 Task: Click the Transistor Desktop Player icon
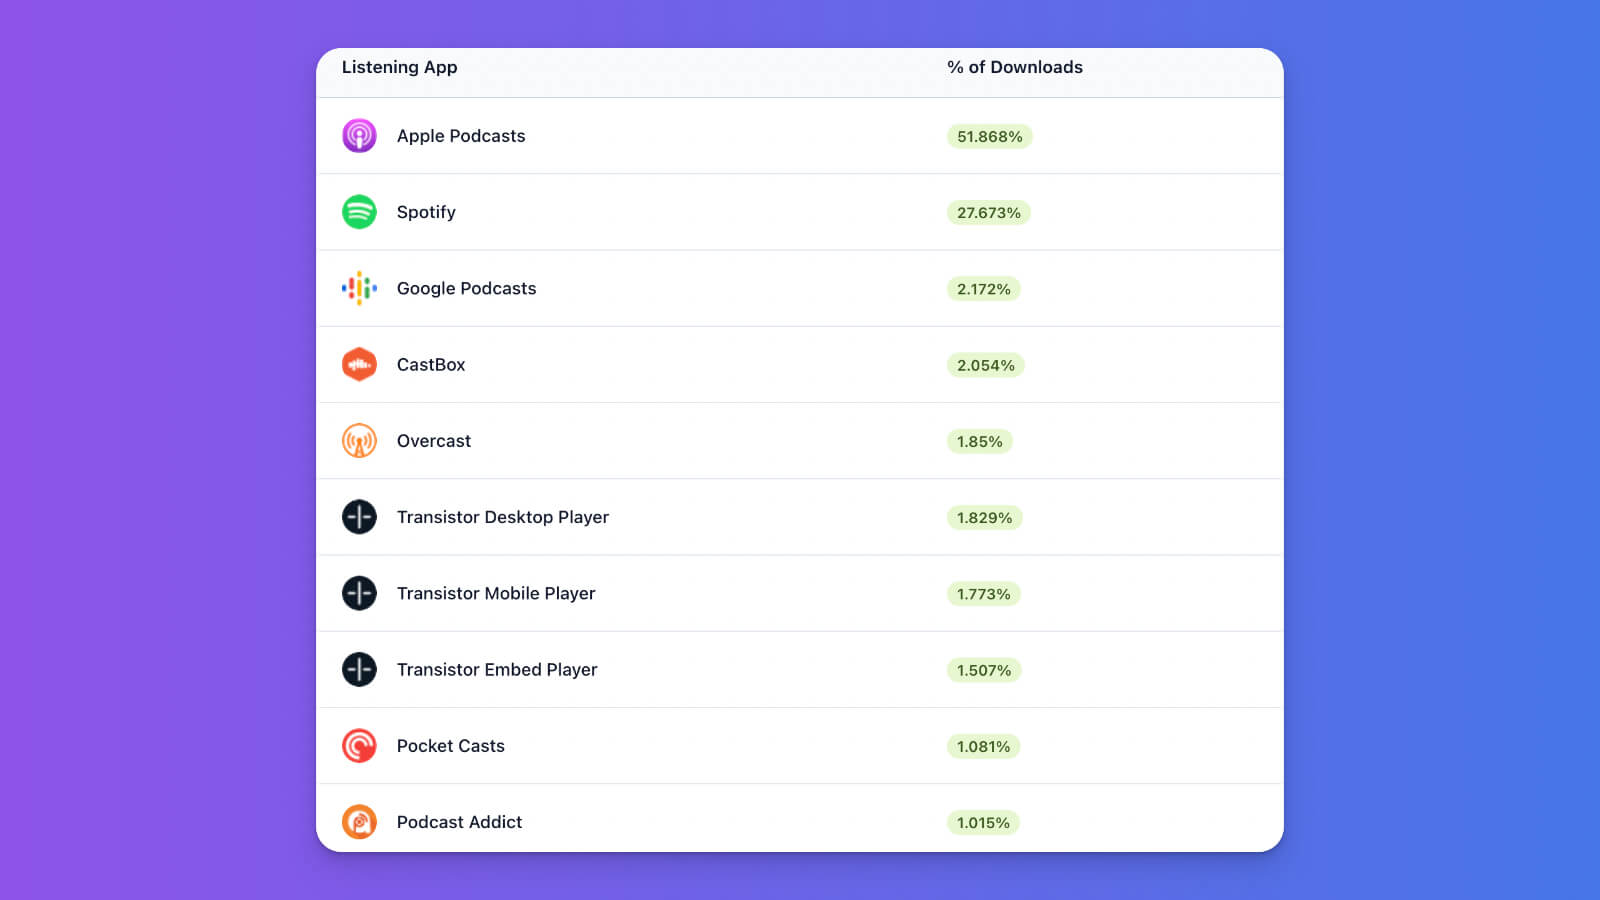pyautogui.click(x=359, y=517)
